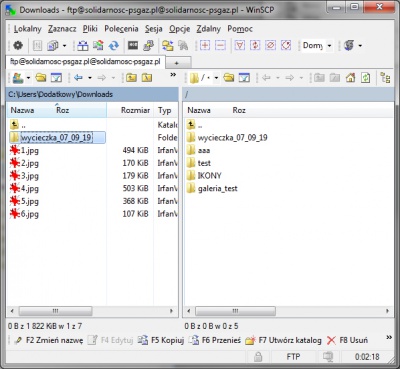This screenshot has height=369, width=400.
Task: Add a new session tab
Action: [x=177, y=63]
